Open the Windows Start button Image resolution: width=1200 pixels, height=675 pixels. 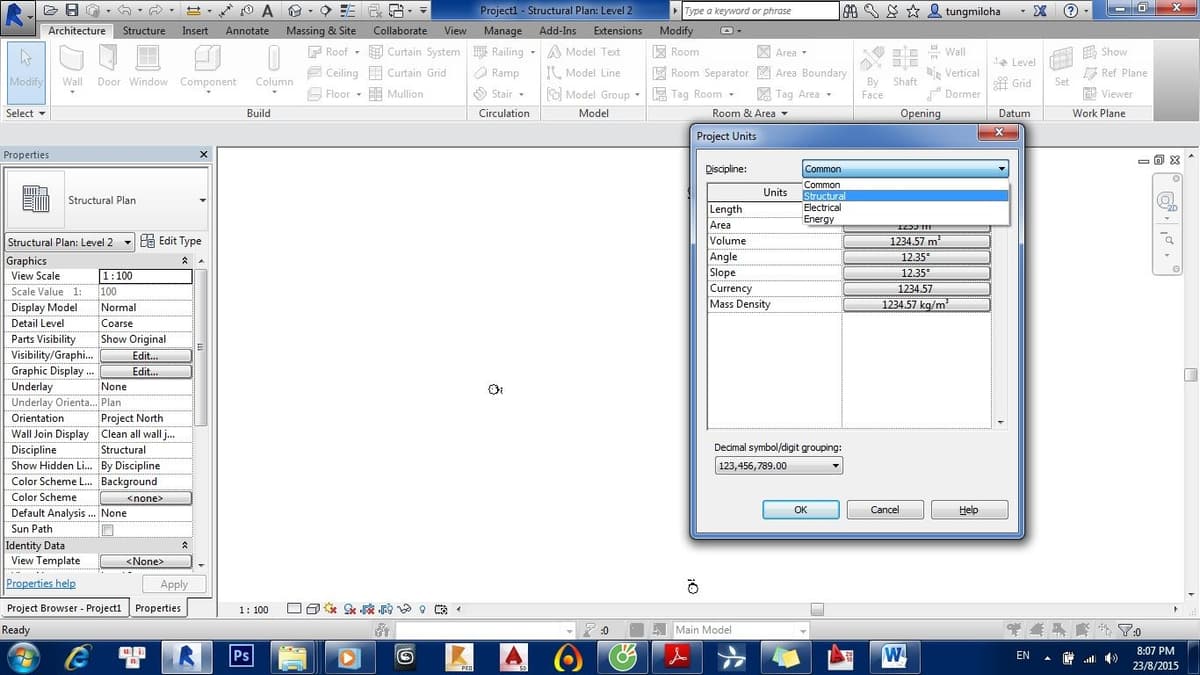tap(23, 656)
